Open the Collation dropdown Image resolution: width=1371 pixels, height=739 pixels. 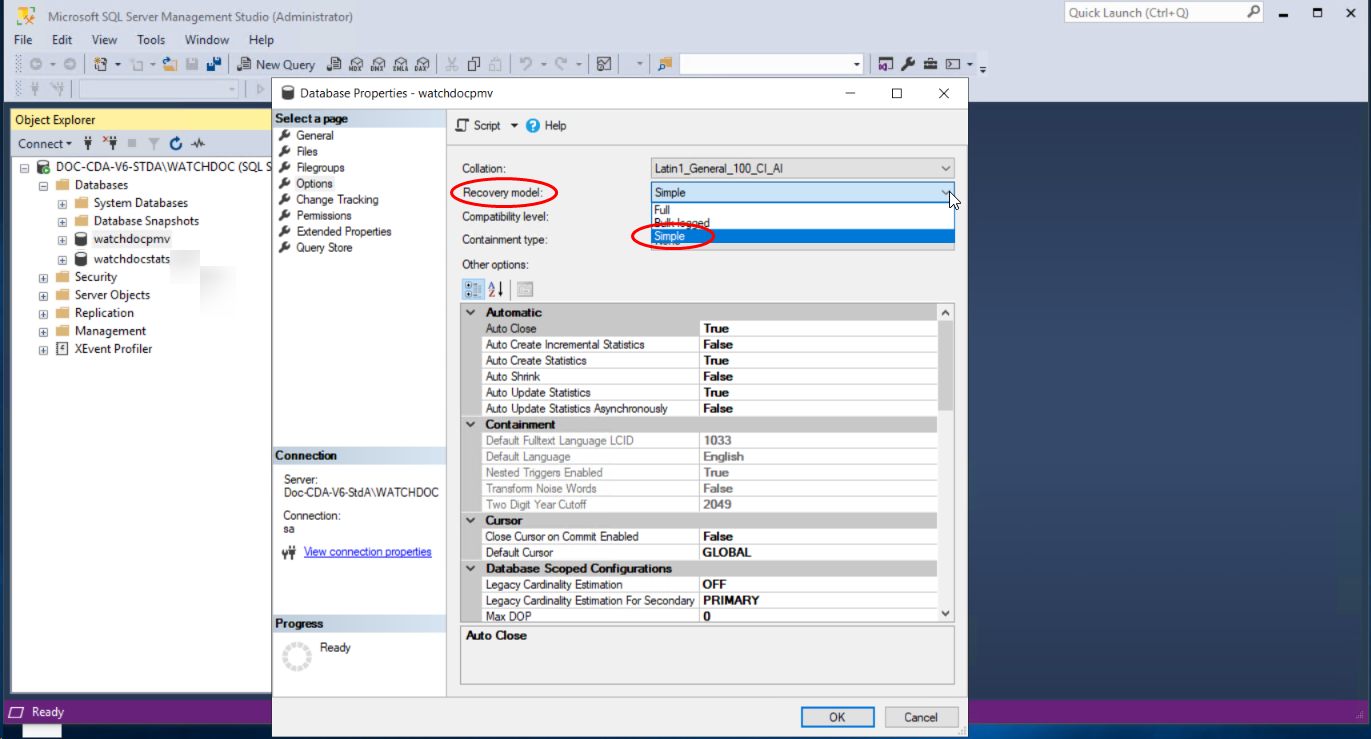[x=945, y=169]
